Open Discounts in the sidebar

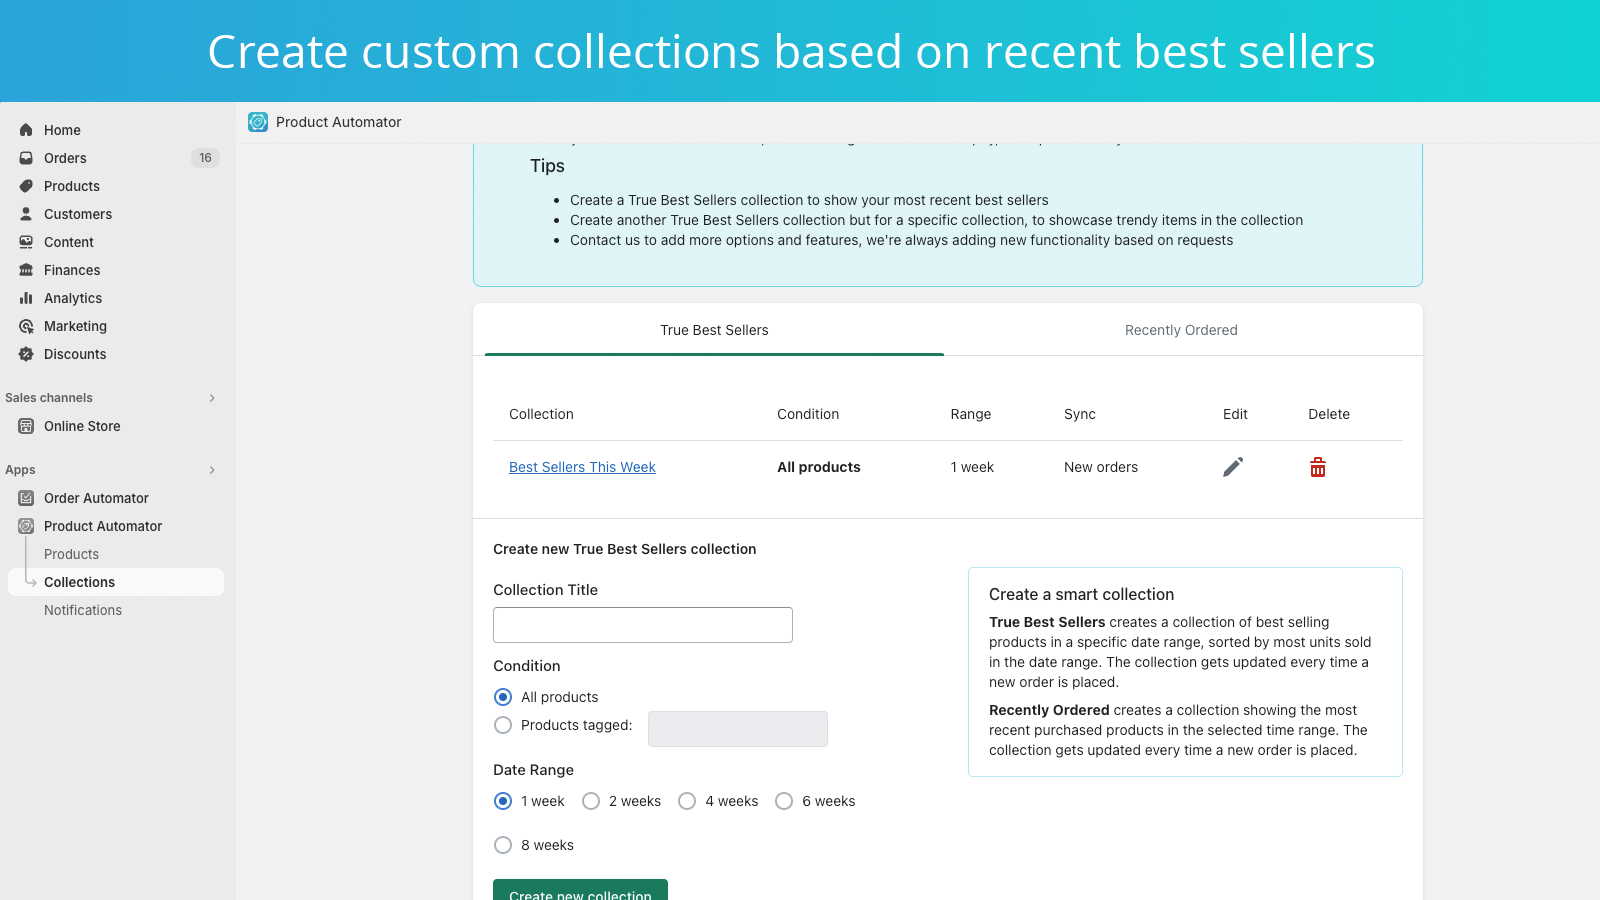click(75, 354)
